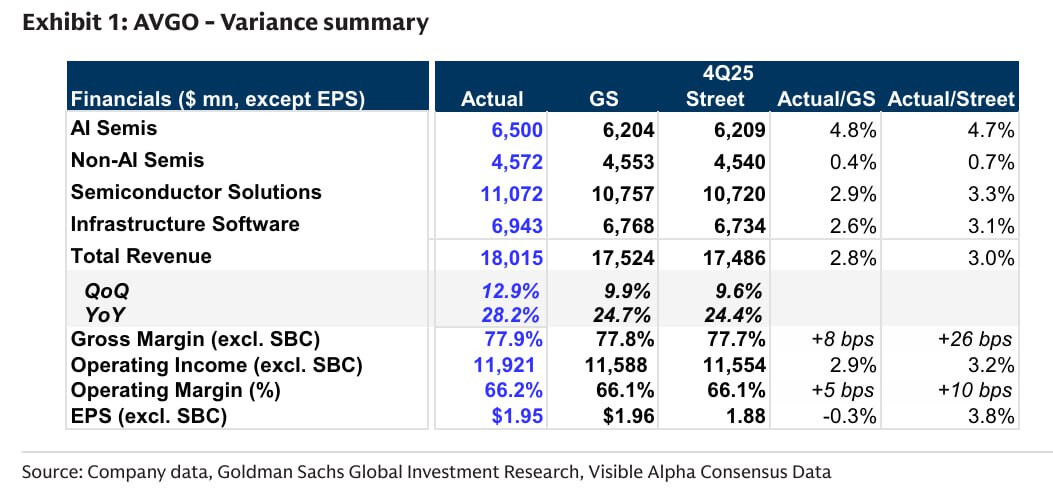Viewport: 1053px width, 495px height.
Task: Select the Actual/GS column header
Action: tap(826, 99)
